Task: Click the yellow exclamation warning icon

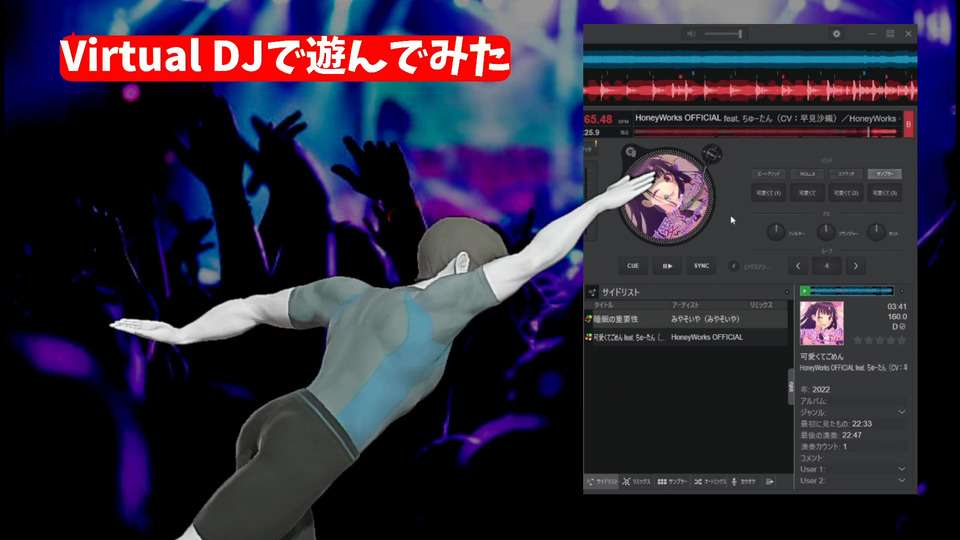Action: tap(596, 144)
